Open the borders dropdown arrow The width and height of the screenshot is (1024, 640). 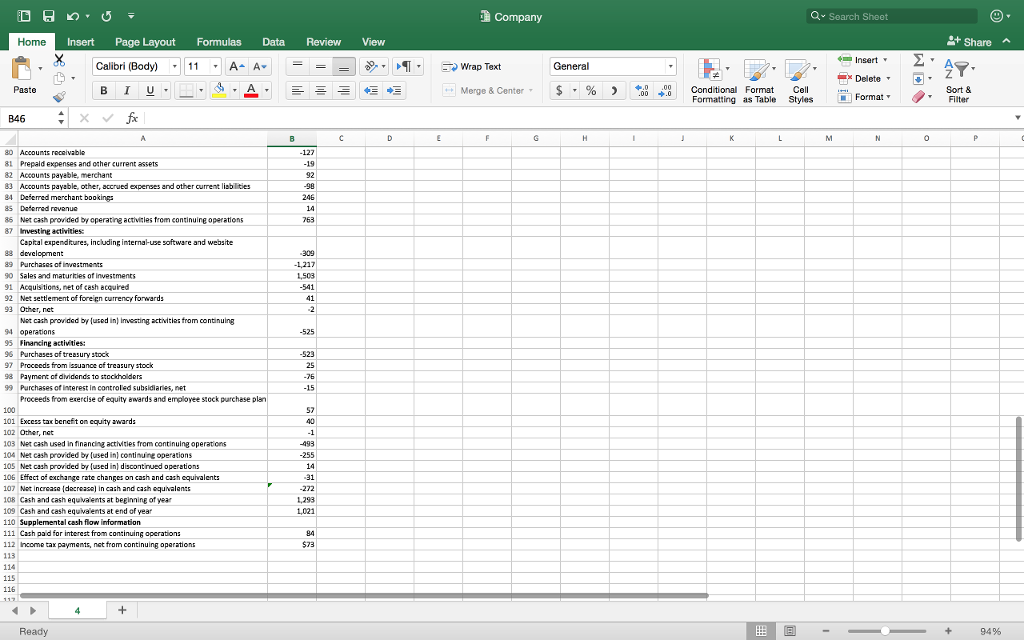click(x=201, y=90)
